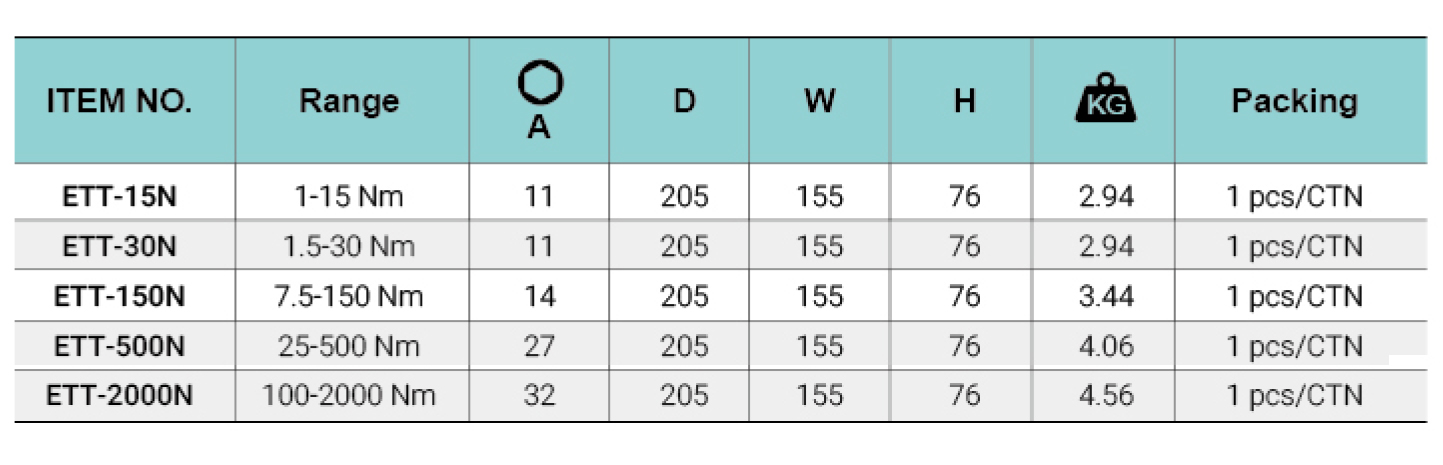Image resolution: width=1443 pixels, height=465 pixels.
Task: Select the ITEM NO. column header
Action: click(120, 101)
